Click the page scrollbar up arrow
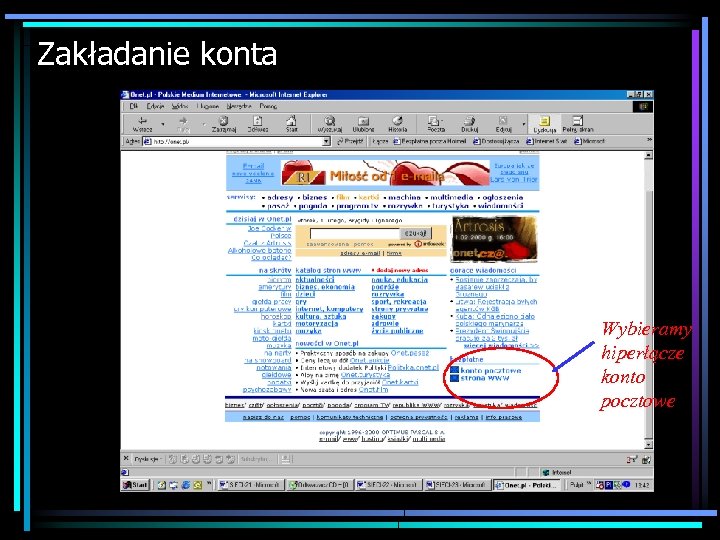Screen dimensions: 720x540 [x=648, y=155]
